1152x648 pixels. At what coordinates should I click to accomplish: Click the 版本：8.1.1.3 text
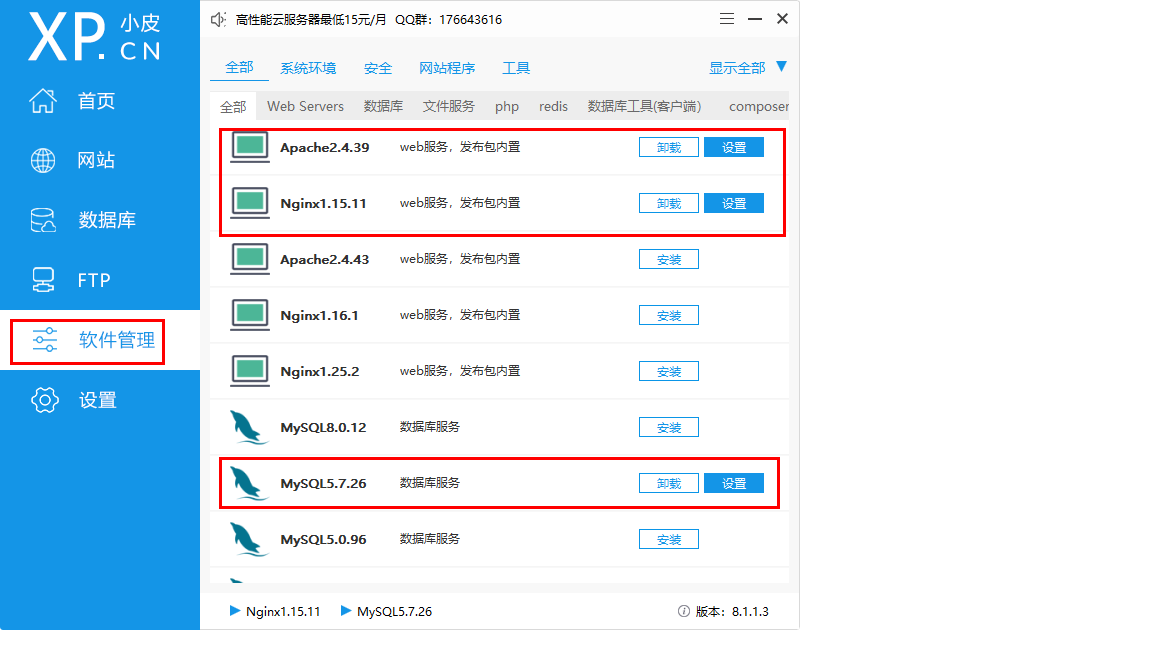[732, 611]
